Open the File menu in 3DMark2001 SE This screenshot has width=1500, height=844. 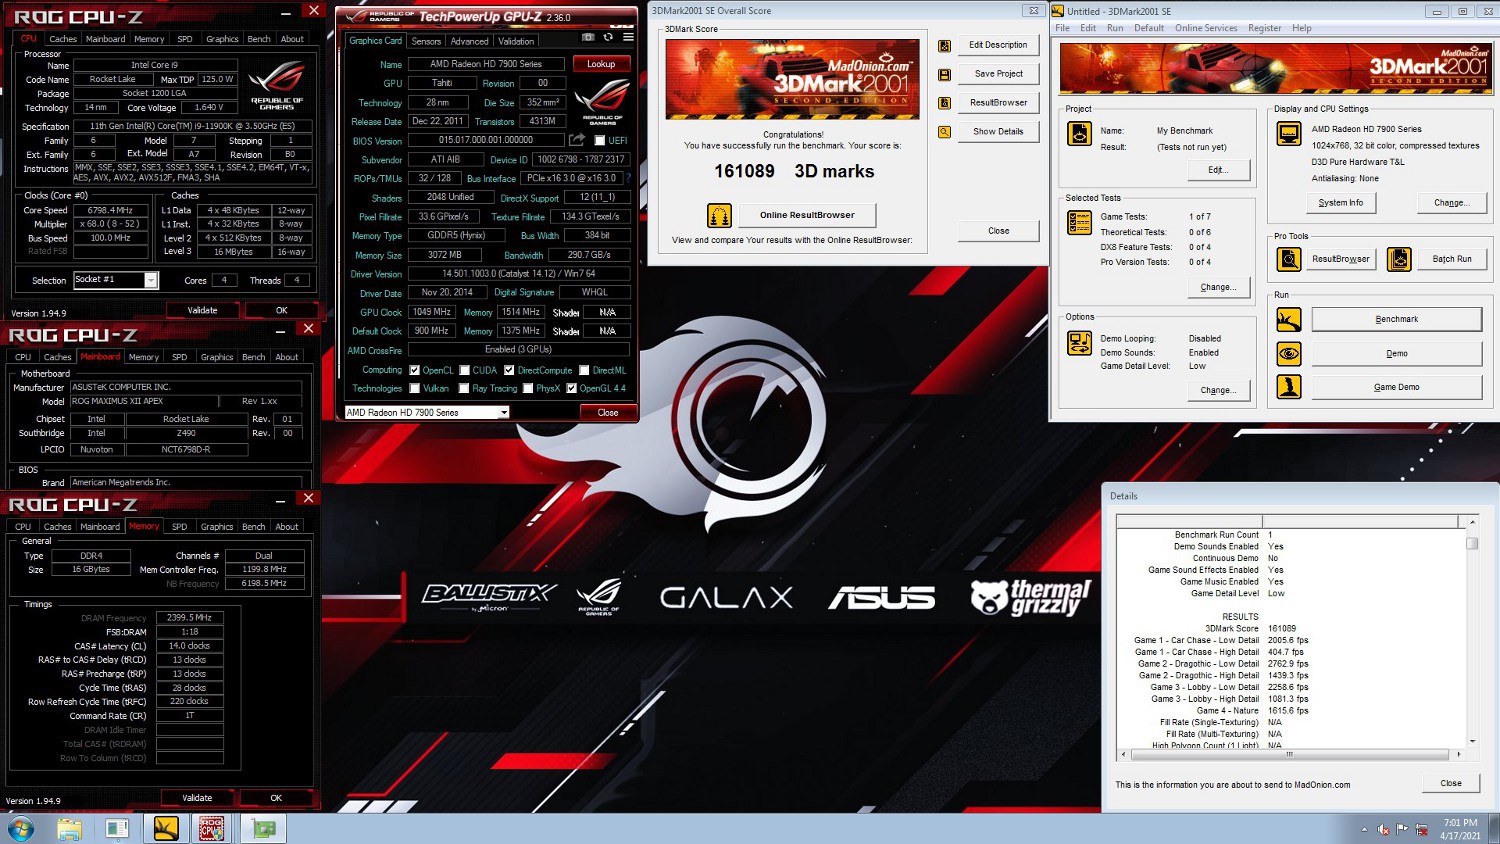tap(1063, 28)
